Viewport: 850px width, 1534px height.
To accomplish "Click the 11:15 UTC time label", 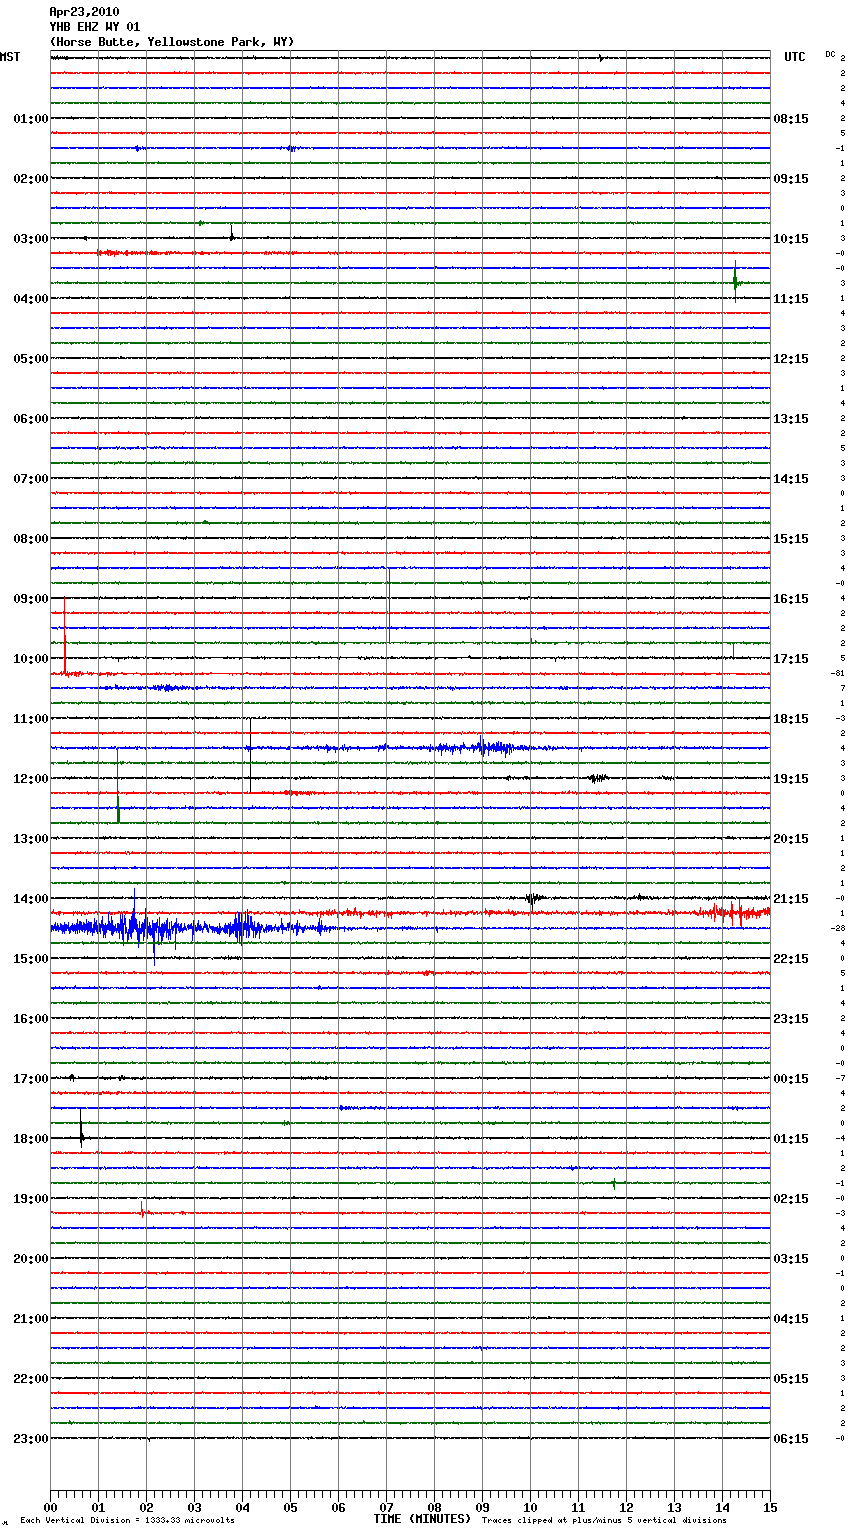I will [791, 298].
